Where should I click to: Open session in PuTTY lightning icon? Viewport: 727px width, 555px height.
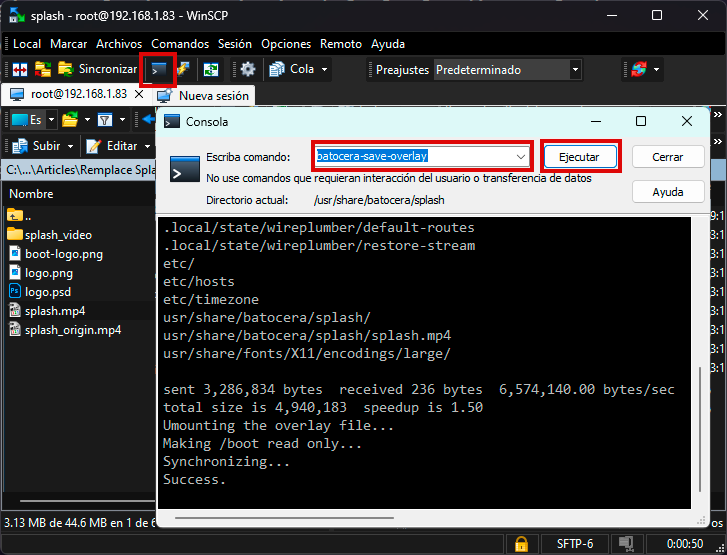click(184, 70)
